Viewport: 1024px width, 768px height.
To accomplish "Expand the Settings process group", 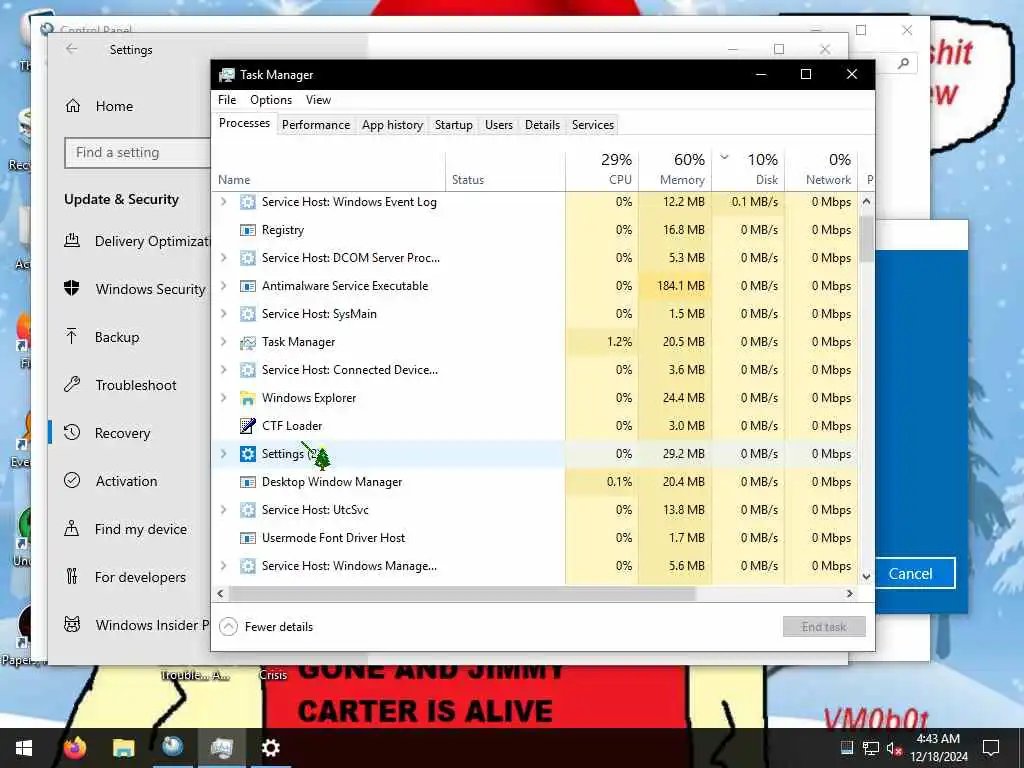I will coord(224,454).
